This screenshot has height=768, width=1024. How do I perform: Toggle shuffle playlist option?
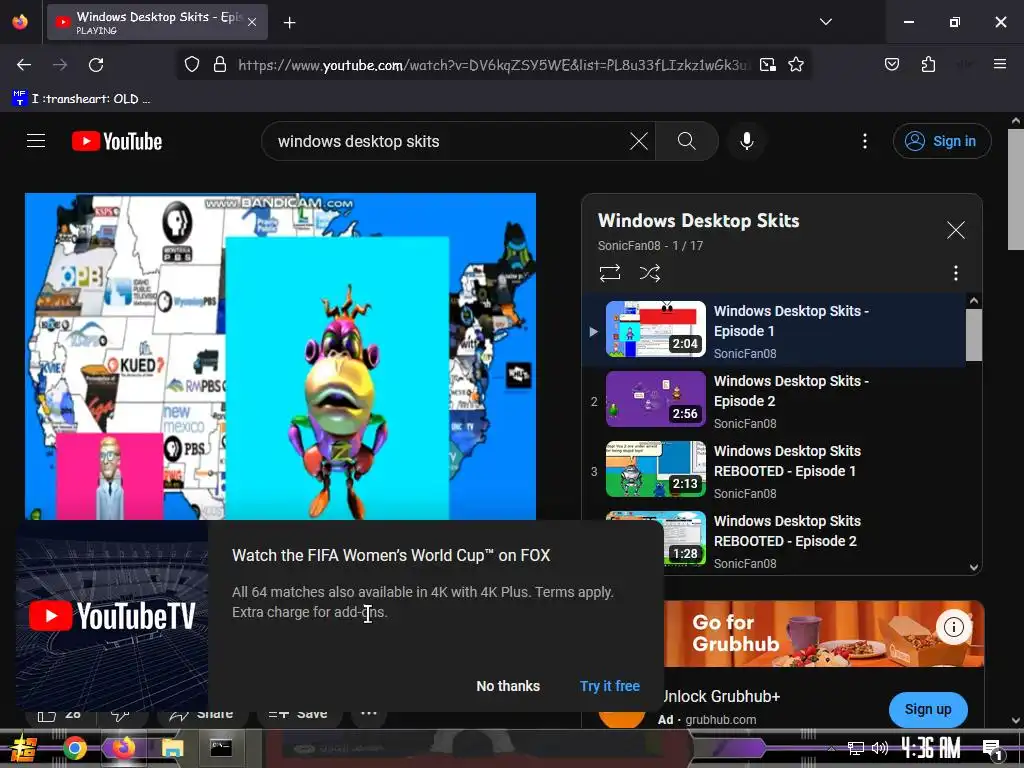pyautogui.click(x=650, y=272)
